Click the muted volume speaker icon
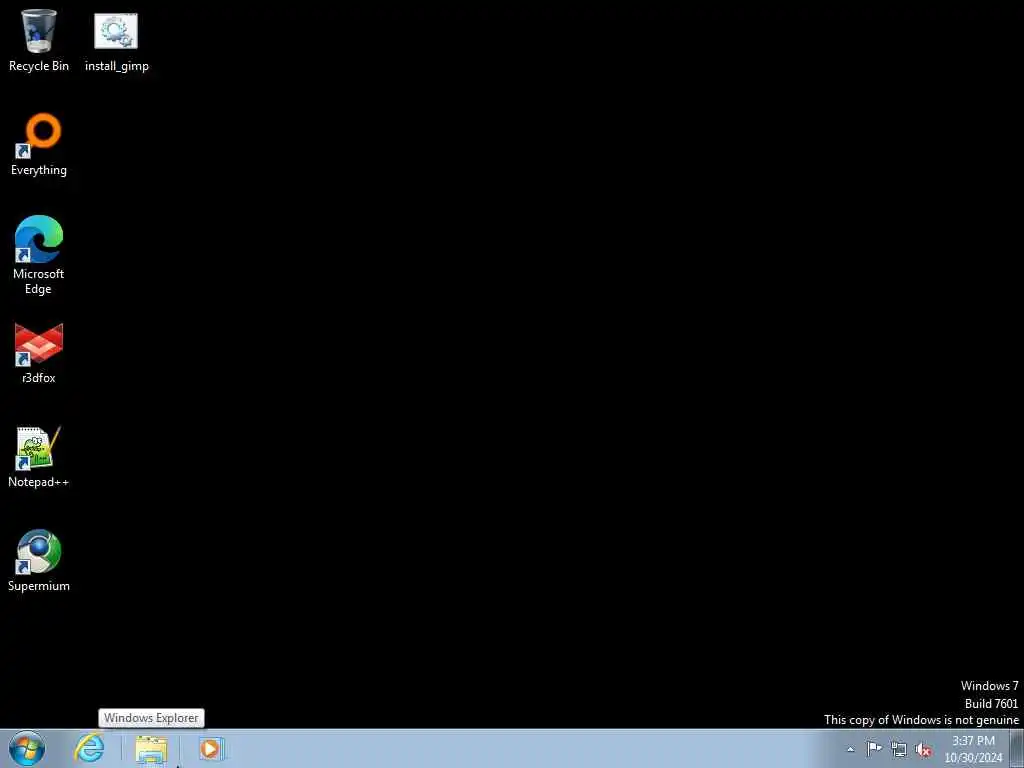The width and height of the screenshot is (1024, 768). 923,750
